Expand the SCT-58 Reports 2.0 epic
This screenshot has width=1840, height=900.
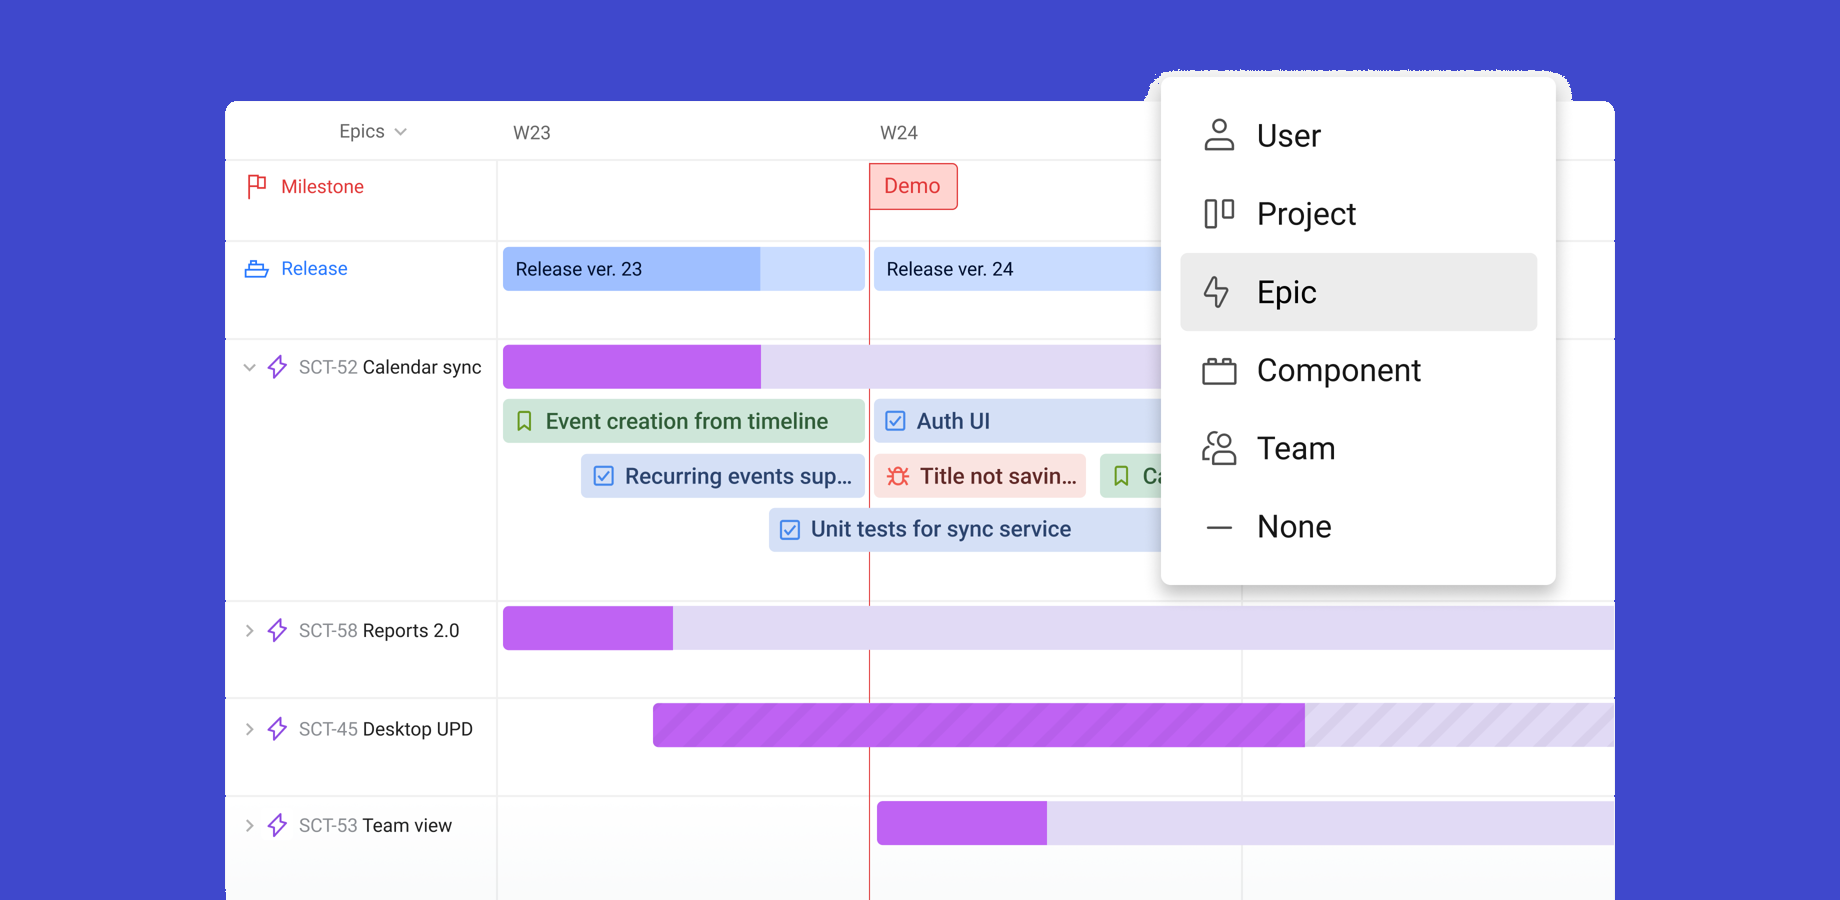point(249,630)
